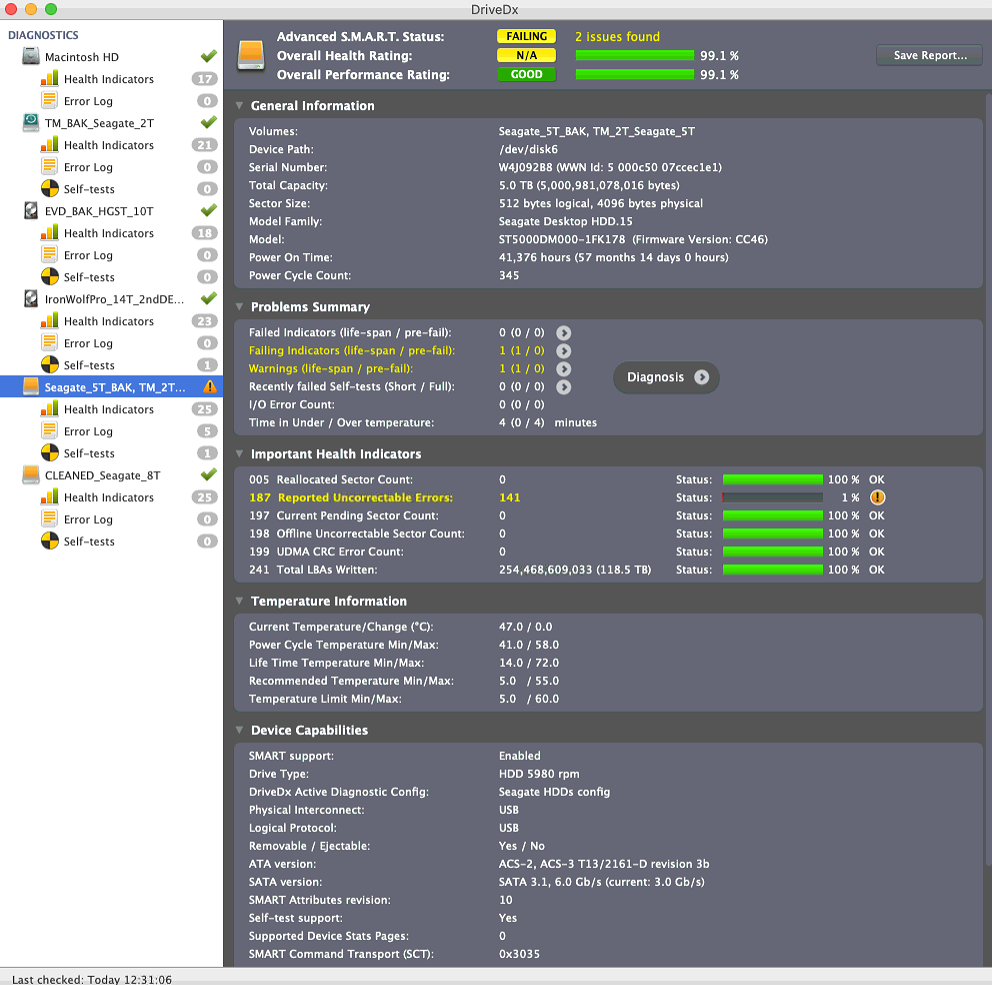Click the green GOOD performance badge
The width and height of the screenshot is (992, 985).
[526, 74]
